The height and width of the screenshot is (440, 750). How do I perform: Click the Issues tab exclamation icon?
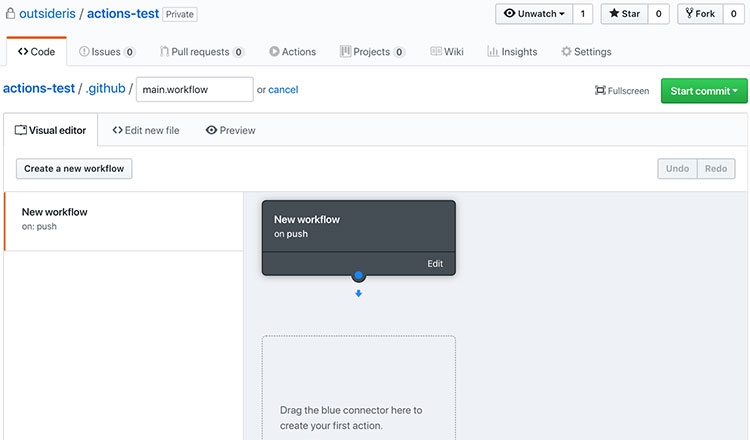coord(84,51)
